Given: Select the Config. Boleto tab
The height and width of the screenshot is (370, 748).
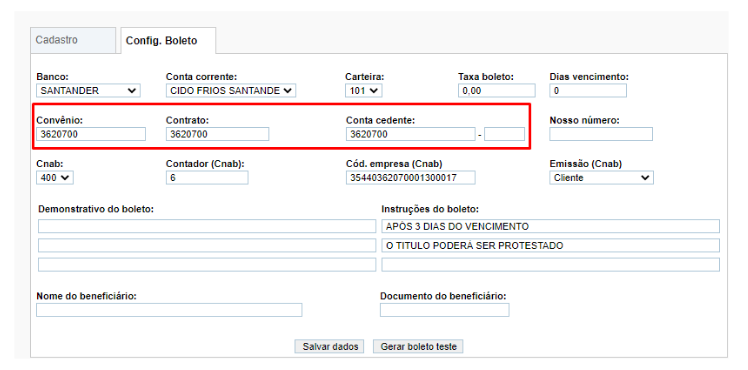Looking at the screenshot, I should pos(167,41).
